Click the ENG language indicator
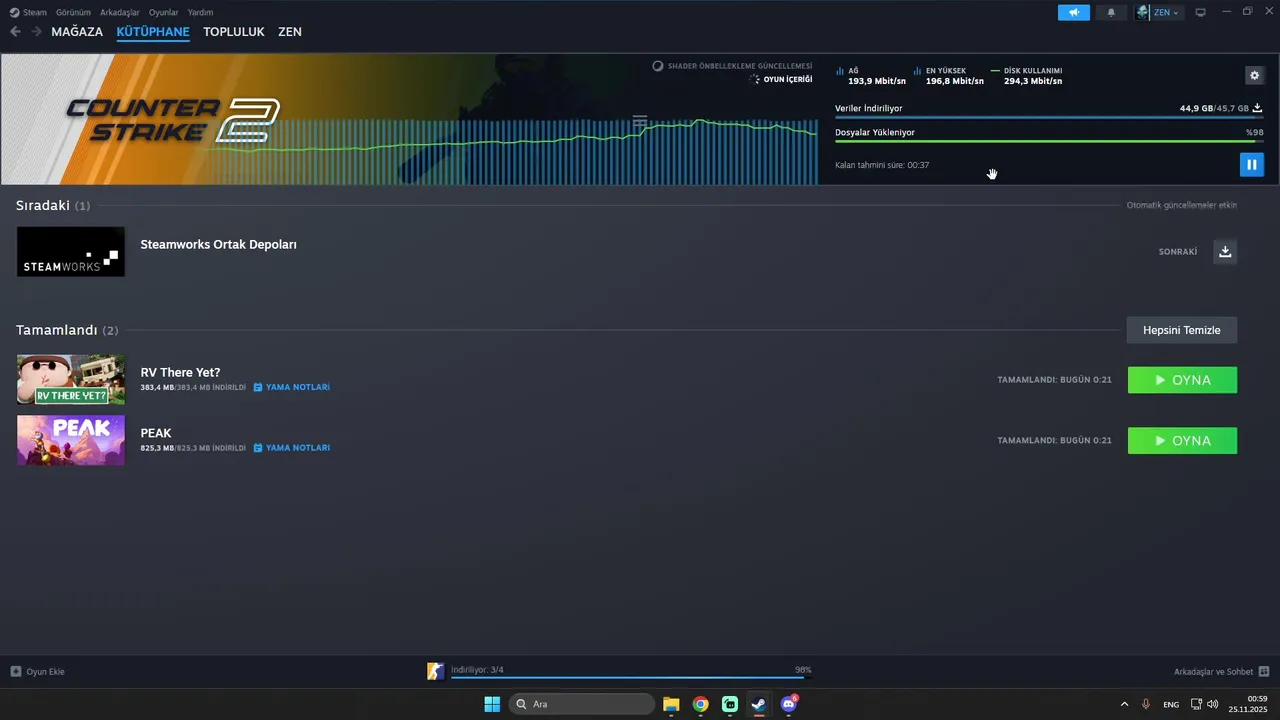Screen dimensions: 1280x720 point(1171,704)
